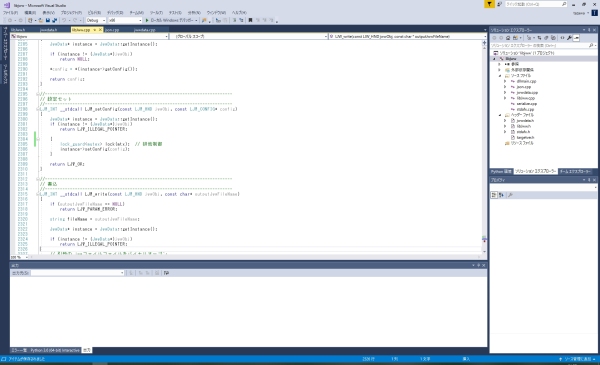Click the Home icon in Solution Explorer toolbar

click(508, 38)
